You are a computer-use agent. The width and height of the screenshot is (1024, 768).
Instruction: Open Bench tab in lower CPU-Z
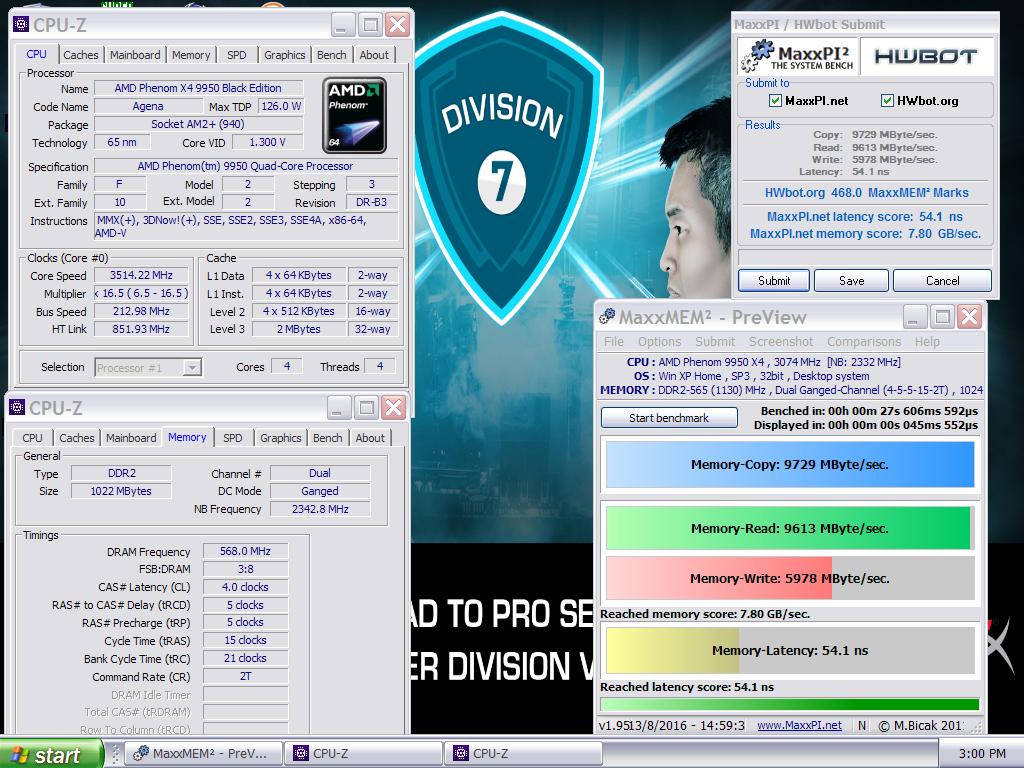328,438
